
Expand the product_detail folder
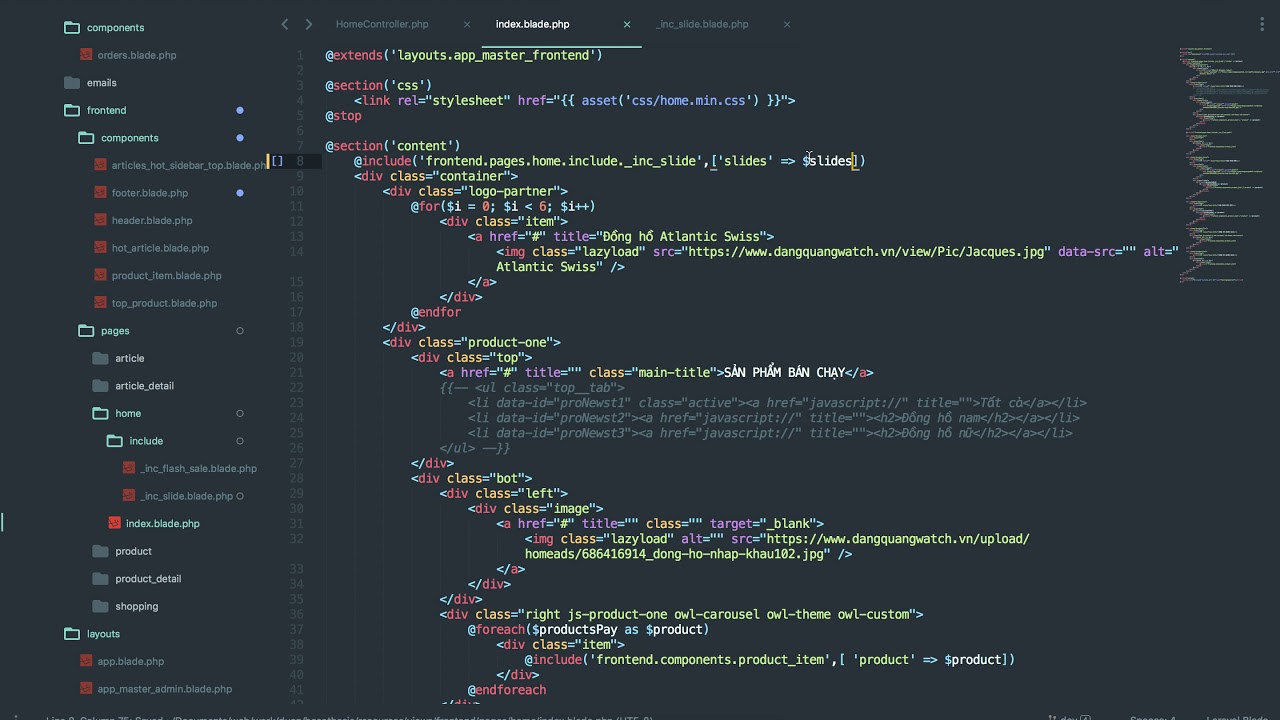point(100,578)
